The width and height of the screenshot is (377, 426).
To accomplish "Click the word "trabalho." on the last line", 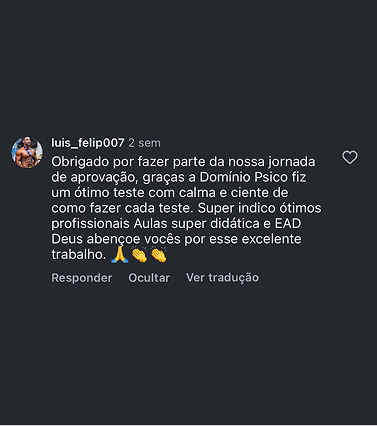I will 79,254.
